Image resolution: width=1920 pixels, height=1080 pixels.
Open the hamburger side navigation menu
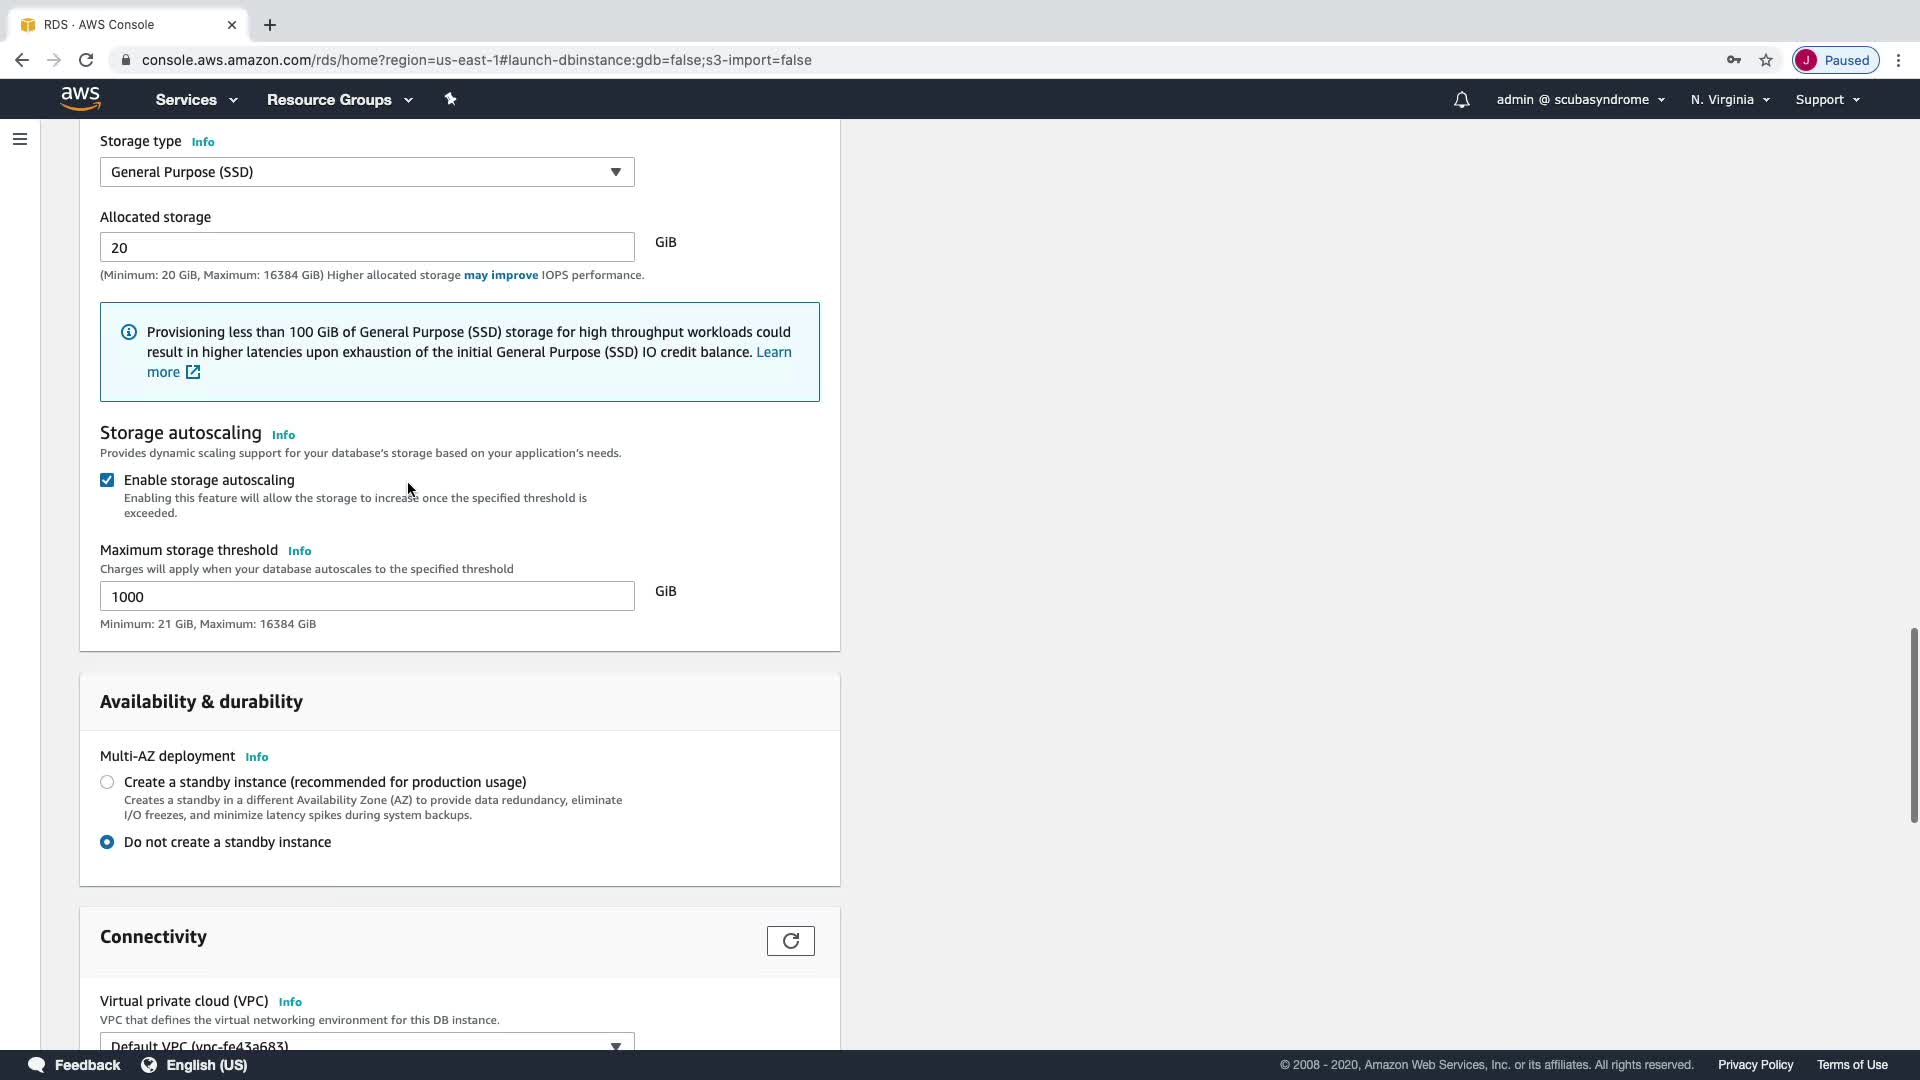point(20,139)
